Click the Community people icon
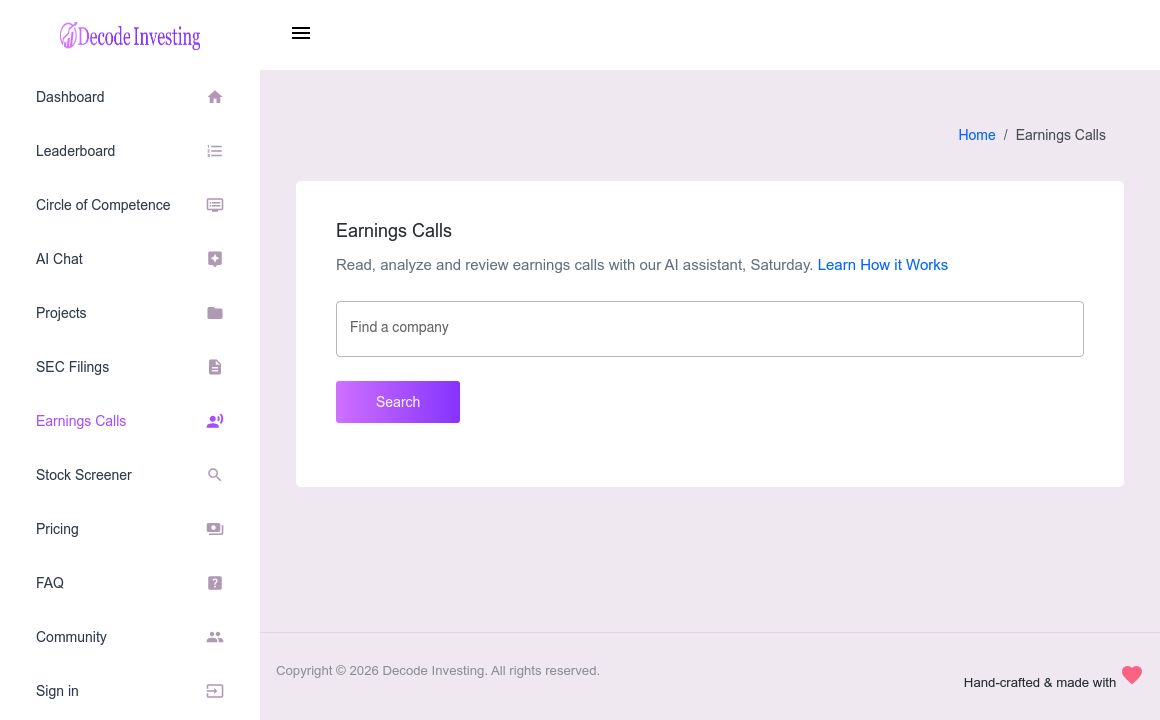Viewport: 1160px width, 720px height. click(215, 637)
